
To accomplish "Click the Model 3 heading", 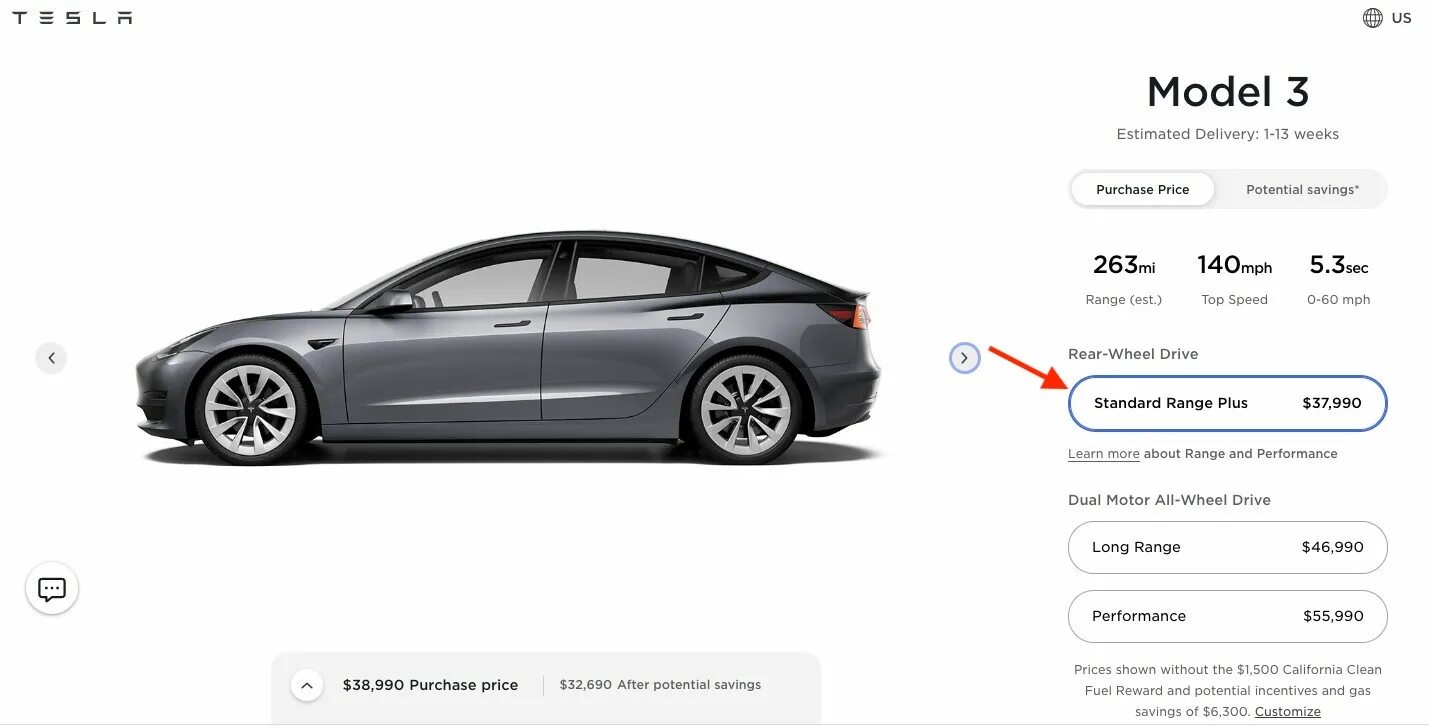I will (x=1228, y=92).
